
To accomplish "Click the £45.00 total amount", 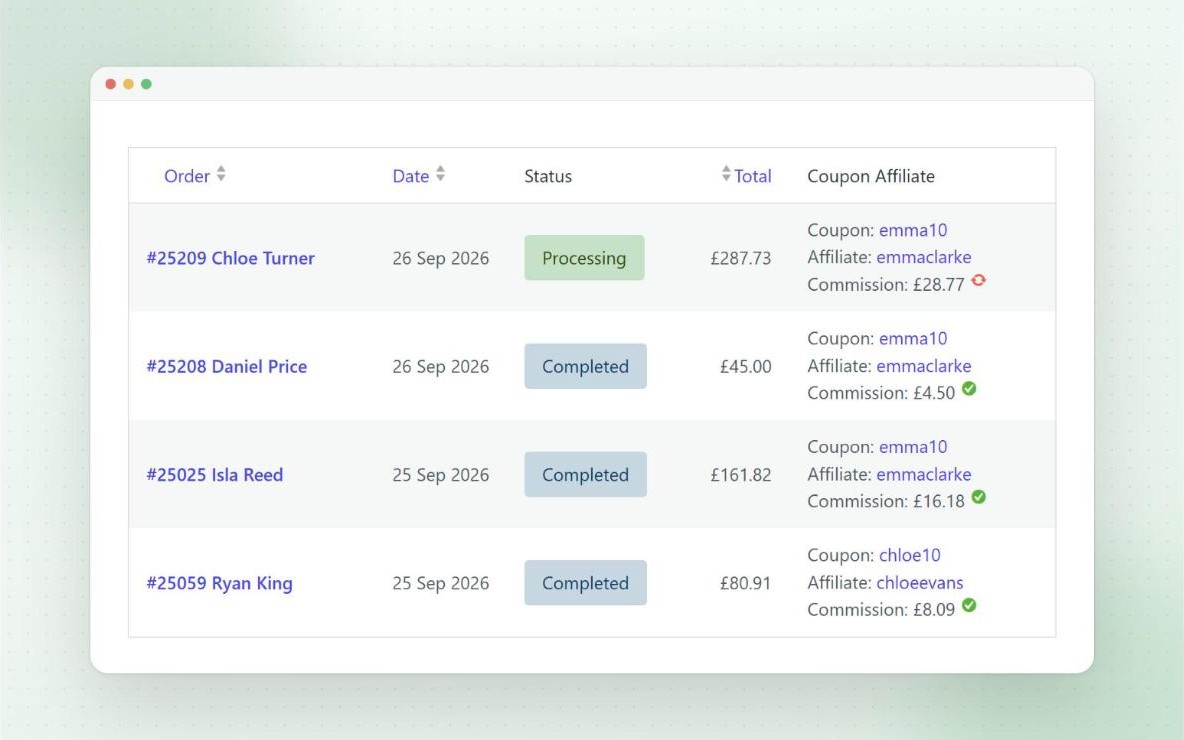I will click(x=745, y=366).
